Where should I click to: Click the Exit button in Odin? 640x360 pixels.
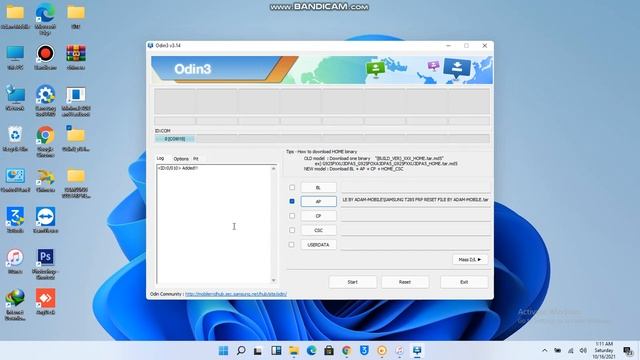pyautogui.click(x=464, y=282)
